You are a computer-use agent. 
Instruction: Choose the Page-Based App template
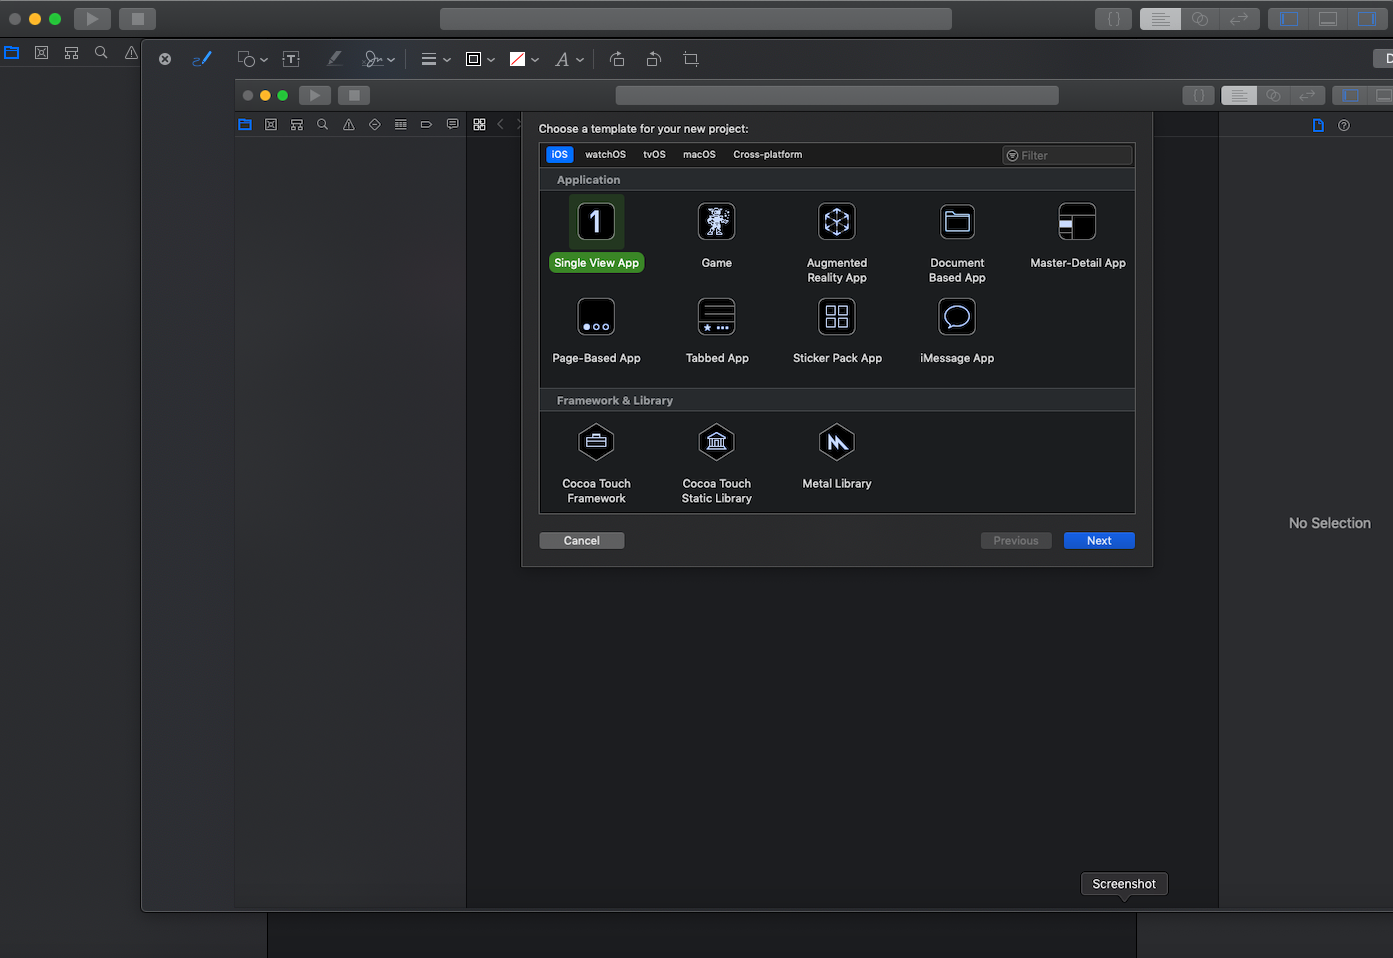pyautogui.click(x=596, y=331)
